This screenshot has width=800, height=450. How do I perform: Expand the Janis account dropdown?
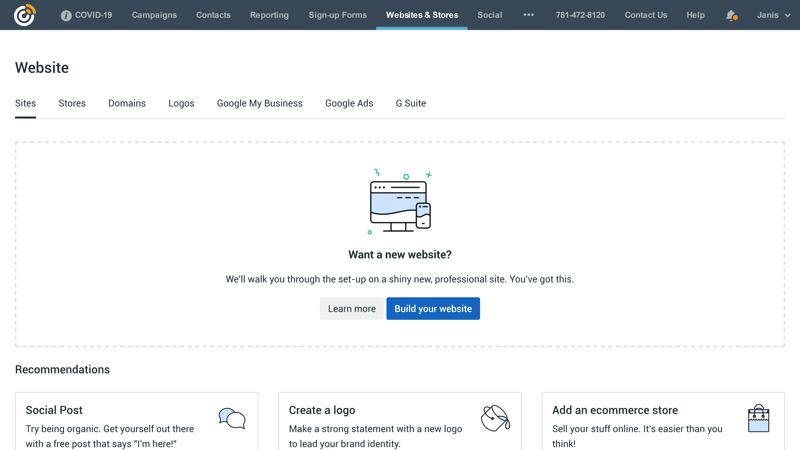point(773,15)
